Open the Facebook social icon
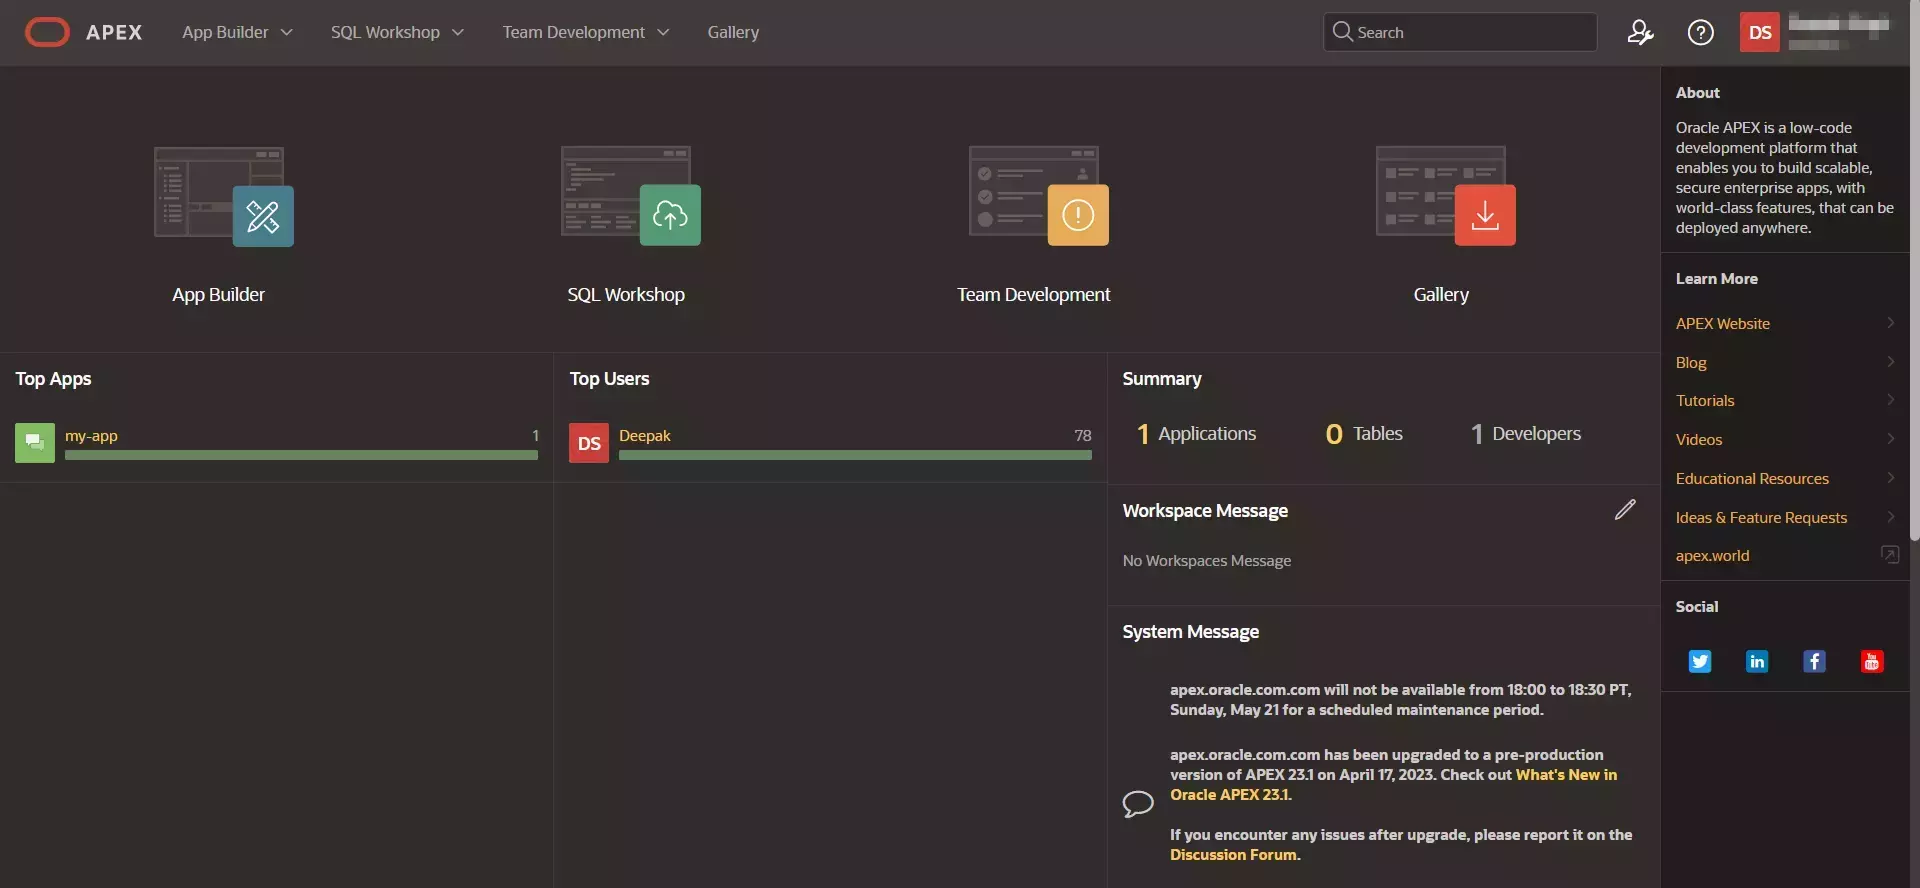 coord(1814,661)
